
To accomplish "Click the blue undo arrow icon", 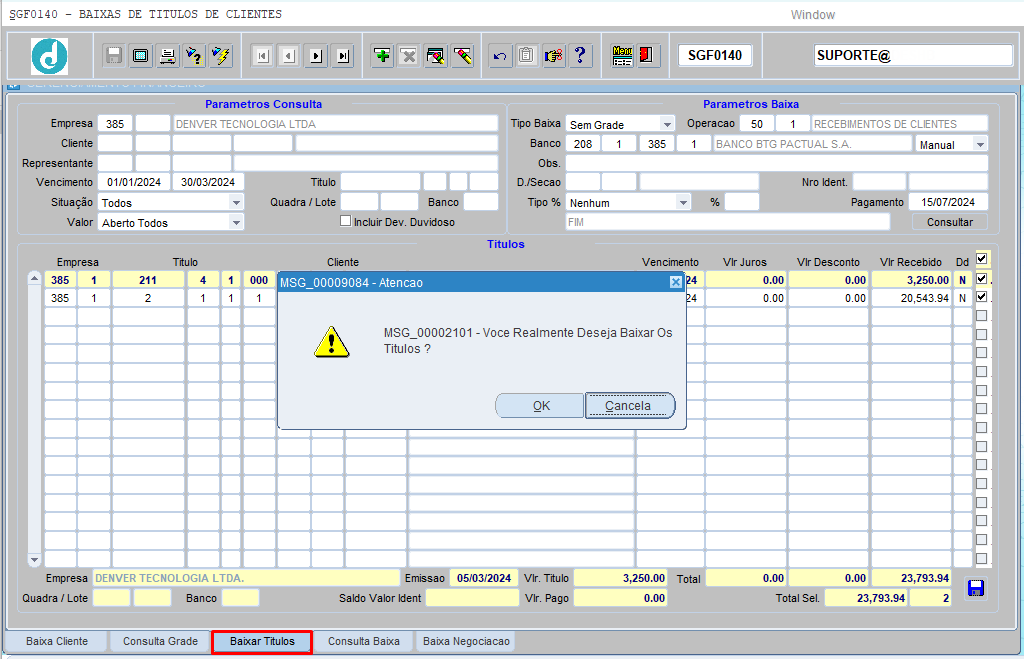I will point(500,56).
